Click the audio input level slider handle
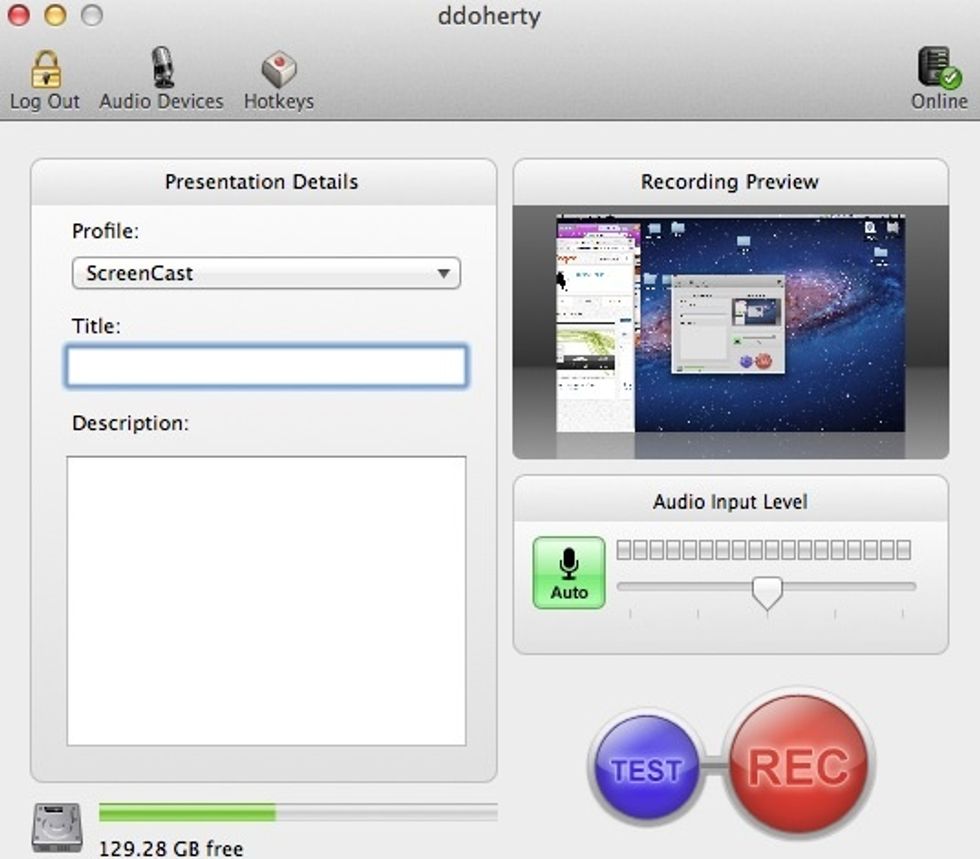The height and width of the screenshot is (859, 980). click(767, 592)
